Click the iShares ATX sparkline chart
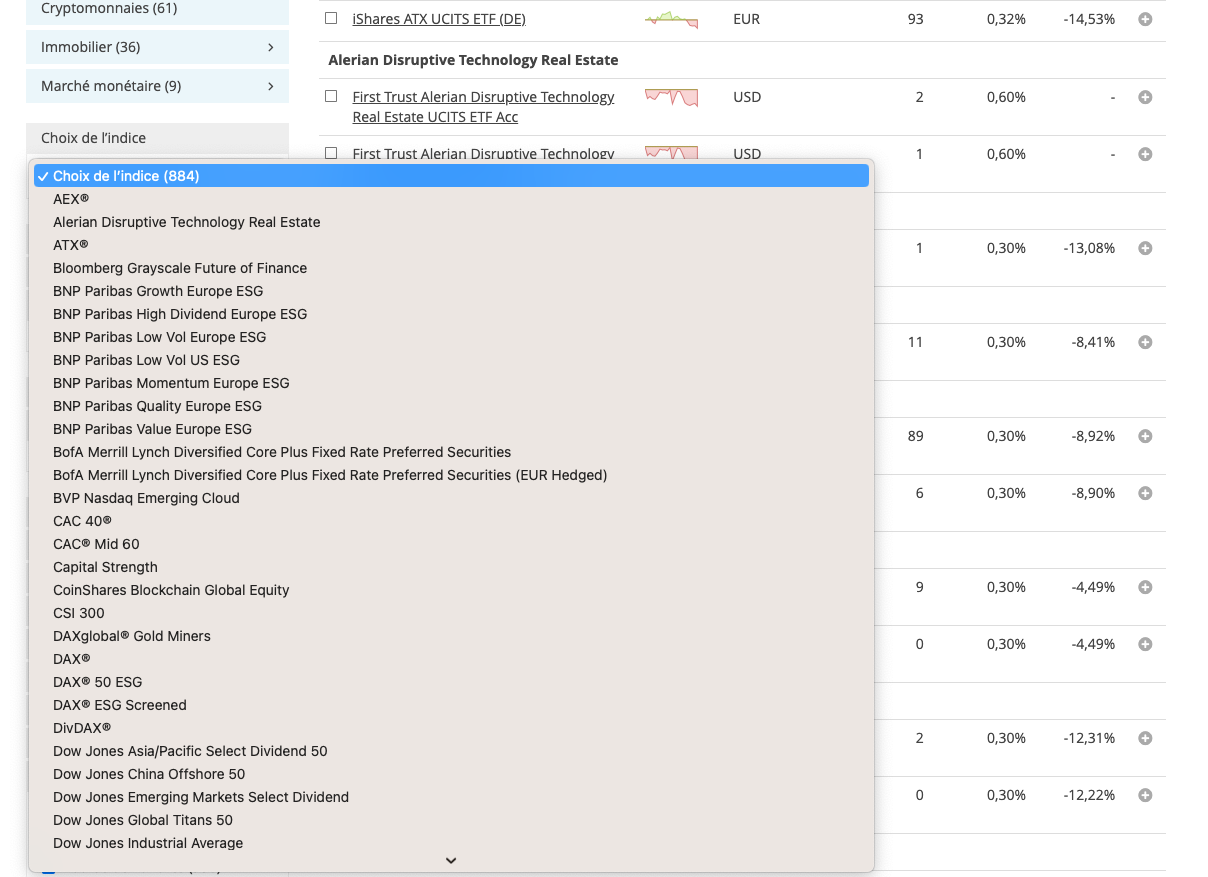Viewport: 1208px width, 877px height. click(x=671, y=19)
